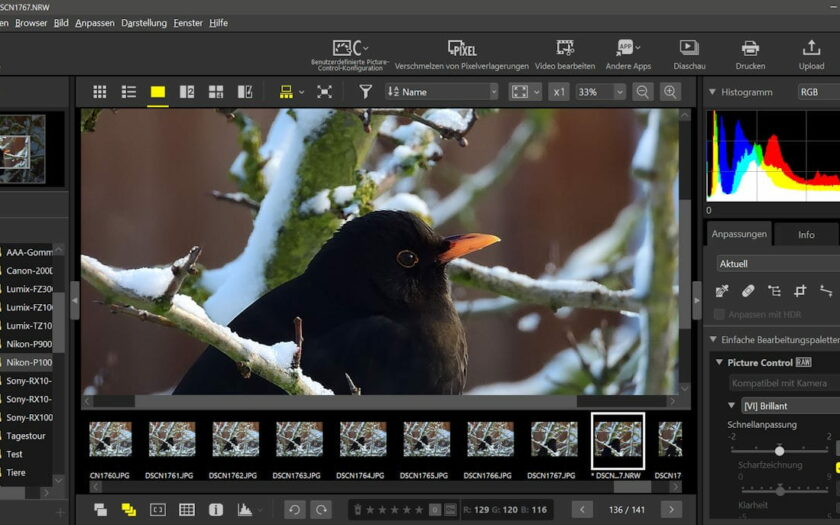
Task: Rotate image clockwise
Action: point(321,509)
